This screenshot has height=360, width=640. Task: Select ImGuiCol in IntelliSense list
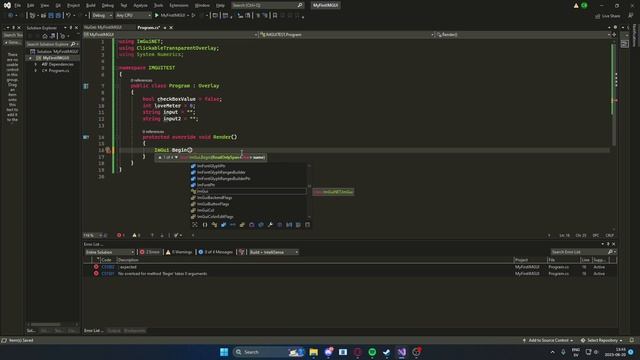point(249,210)
